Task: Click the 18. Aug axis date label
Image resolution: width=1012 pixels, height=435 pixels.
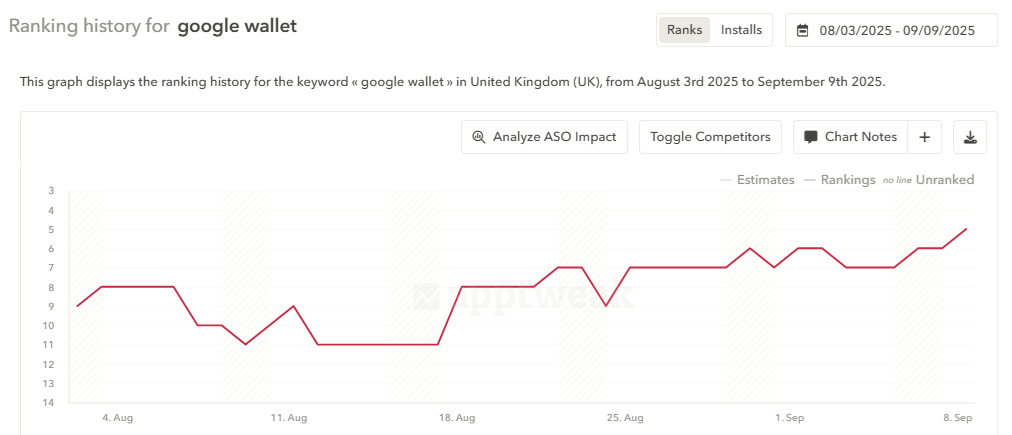Action: pos(457,418)
